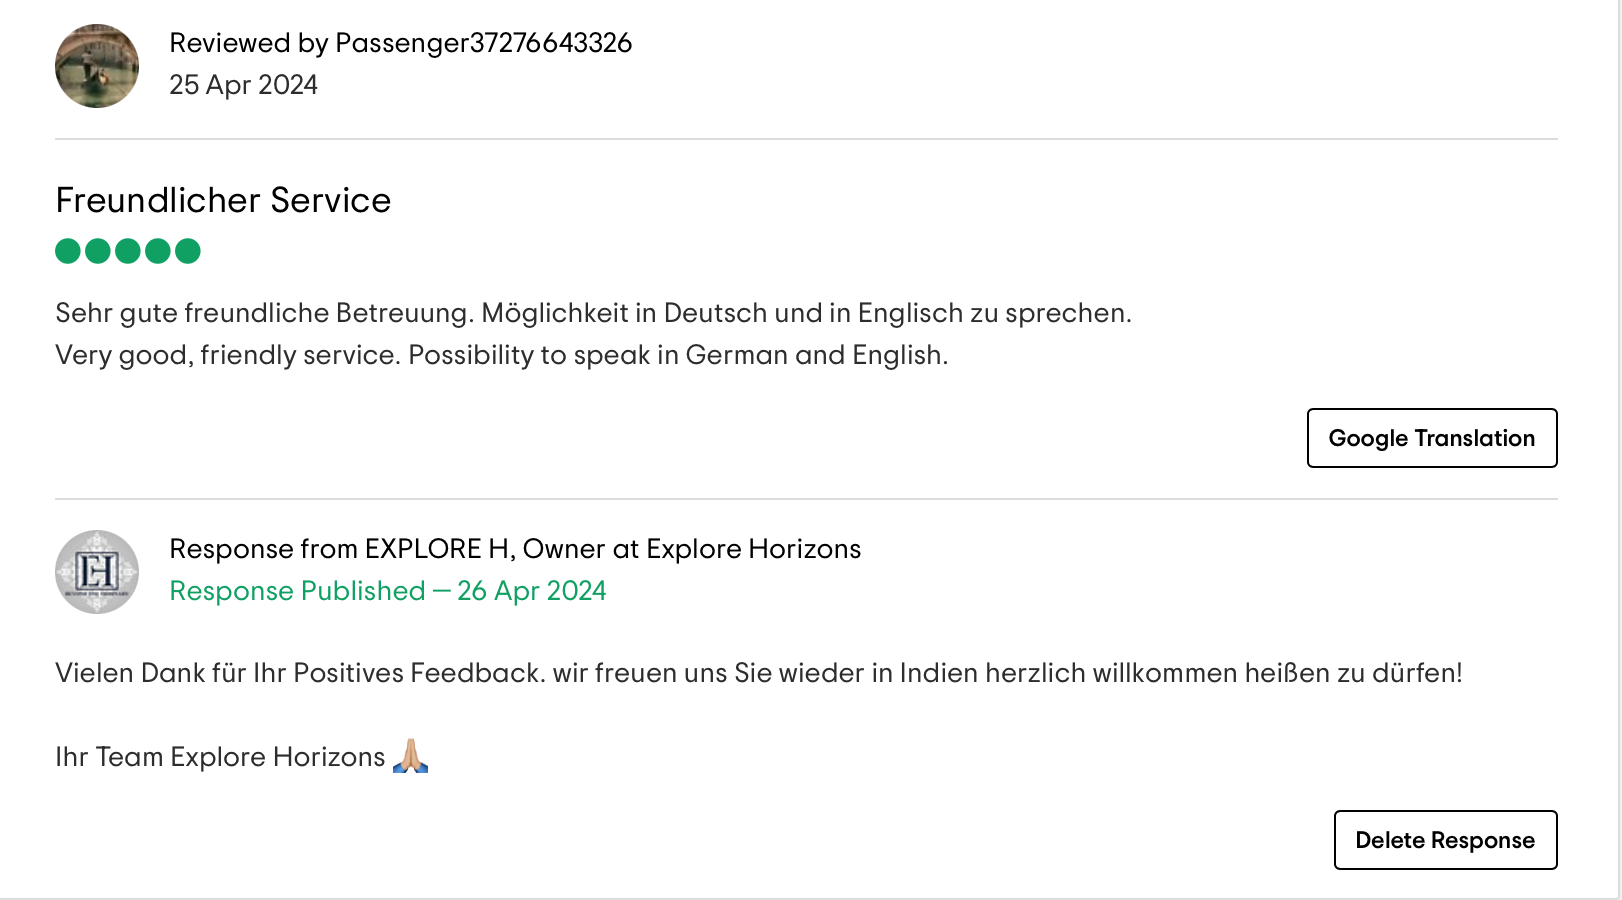1622x900 pixels.
Task: Click the fifth green rating bubble
Action: pos(188,251)
